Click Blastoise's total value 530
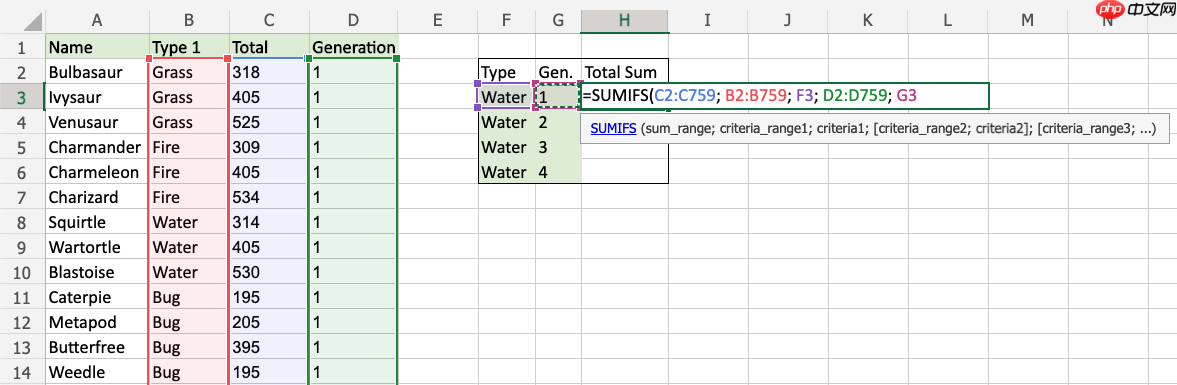This screenshot has height=385, width=1177. [269, 272]
